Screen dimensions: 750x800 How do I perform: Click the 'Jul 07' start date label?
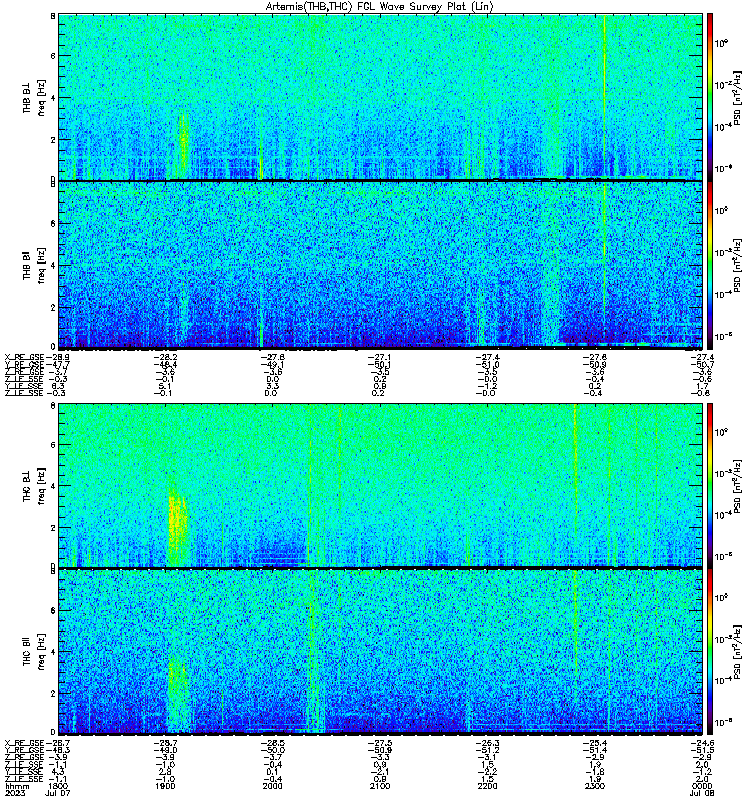tap(58, 793)
